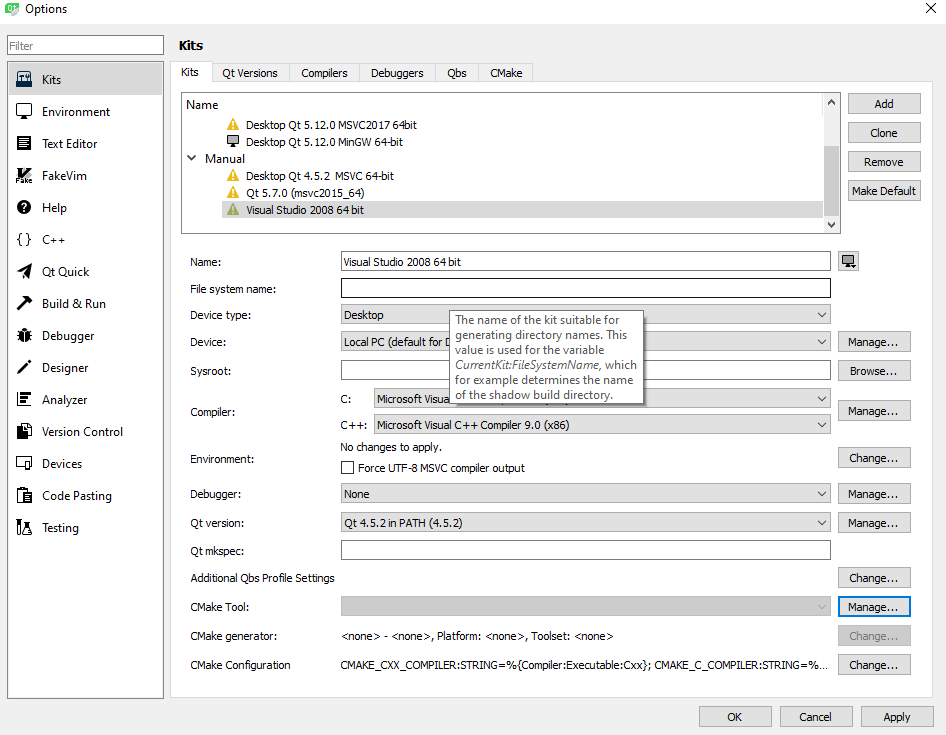Click warning icon of Desktop Qt 5.12.0 MSVC2017 64bit
The width and height of the screenshot is (946, 735).
coord(233,124)
